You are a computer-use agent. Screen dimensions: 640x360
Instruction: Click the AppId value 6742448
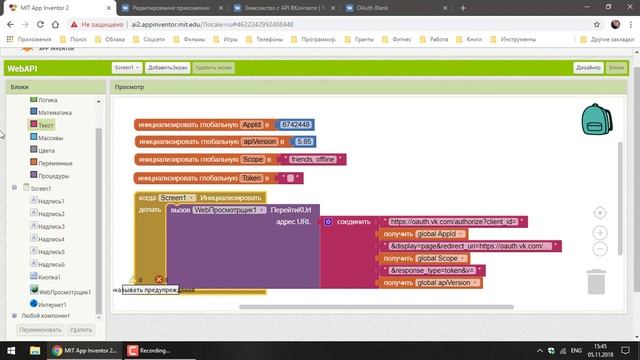click(296, 124)
